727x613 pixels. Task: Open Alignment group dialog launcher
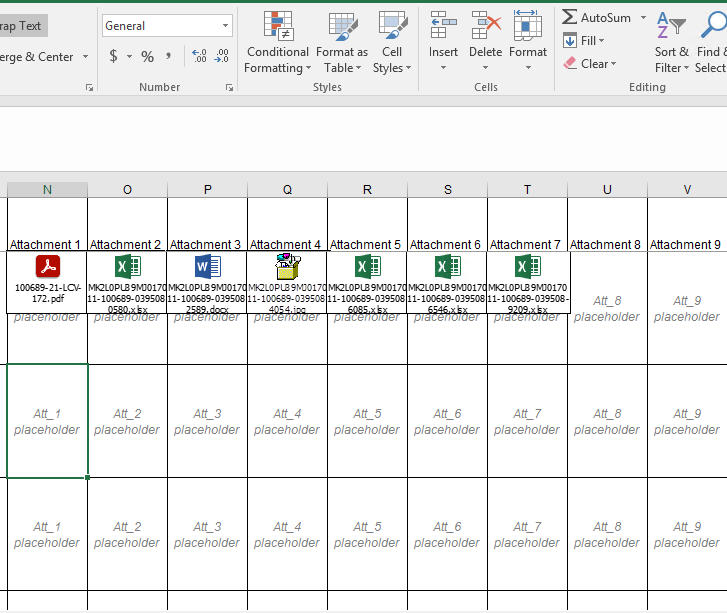tap(89, 88)
